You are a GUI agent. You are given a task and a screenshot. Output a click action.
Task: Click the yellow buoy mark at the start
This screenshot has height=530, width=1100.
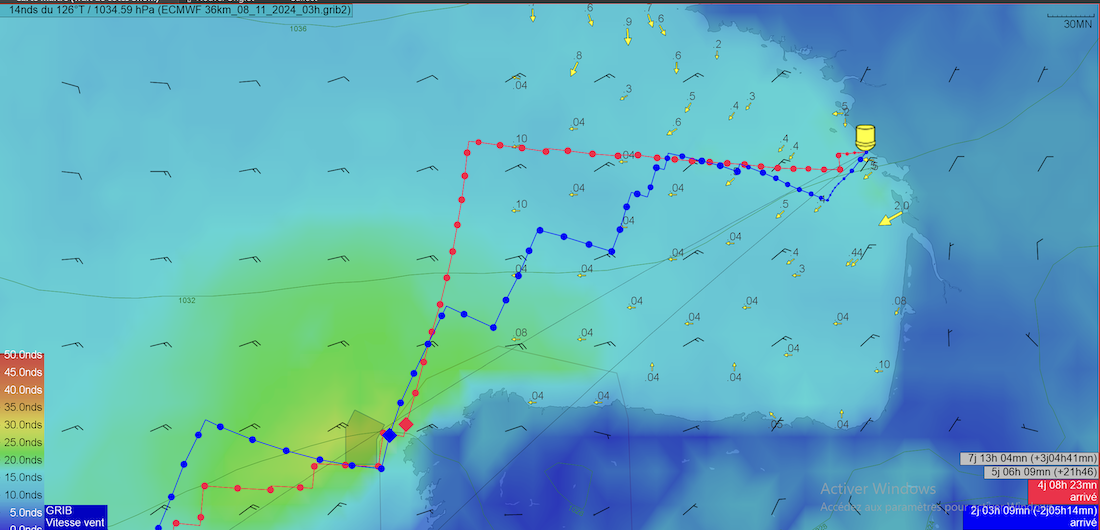click(865, 137)
